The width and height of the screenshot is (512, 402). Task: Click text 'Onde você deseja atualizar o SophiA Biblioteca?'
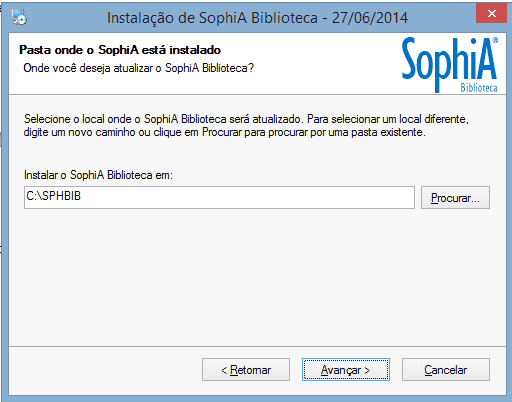(x=139, y=68)
